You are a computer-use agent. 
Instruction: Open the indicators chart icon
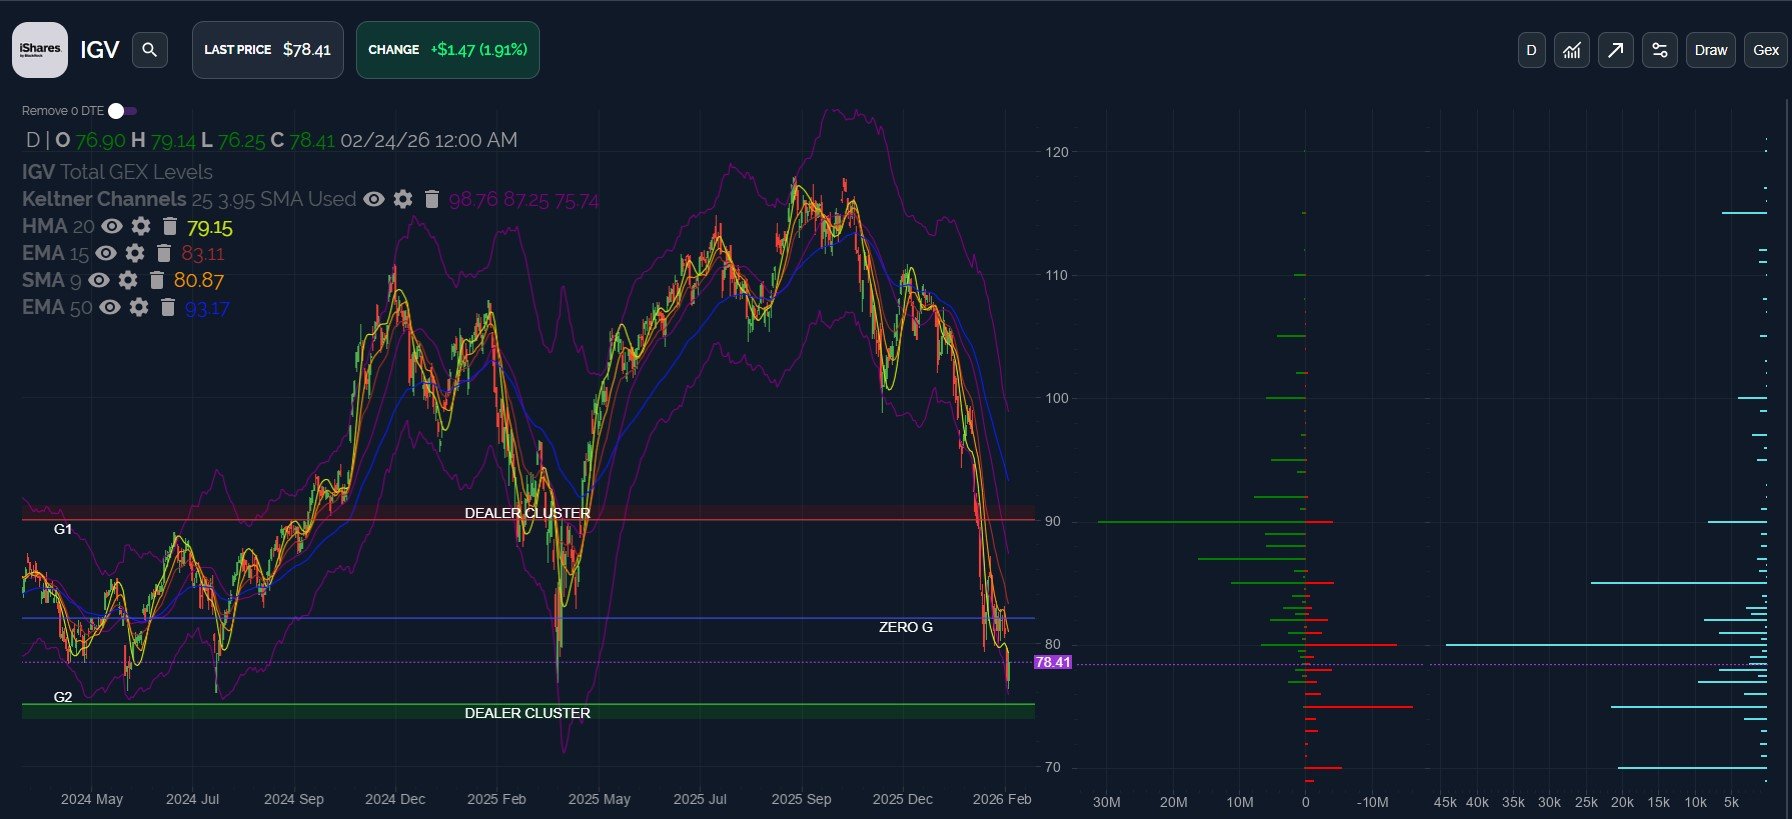pyautogui.click(x=1572, y=50)
